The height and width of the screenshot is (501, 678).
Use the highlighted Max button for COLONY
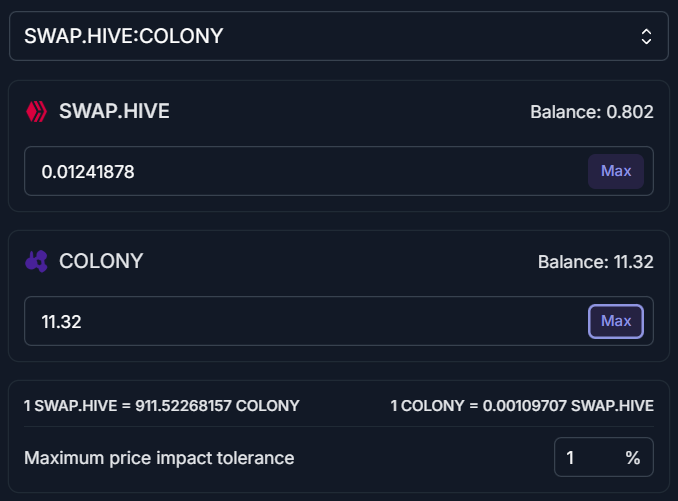tap(616, 321)
